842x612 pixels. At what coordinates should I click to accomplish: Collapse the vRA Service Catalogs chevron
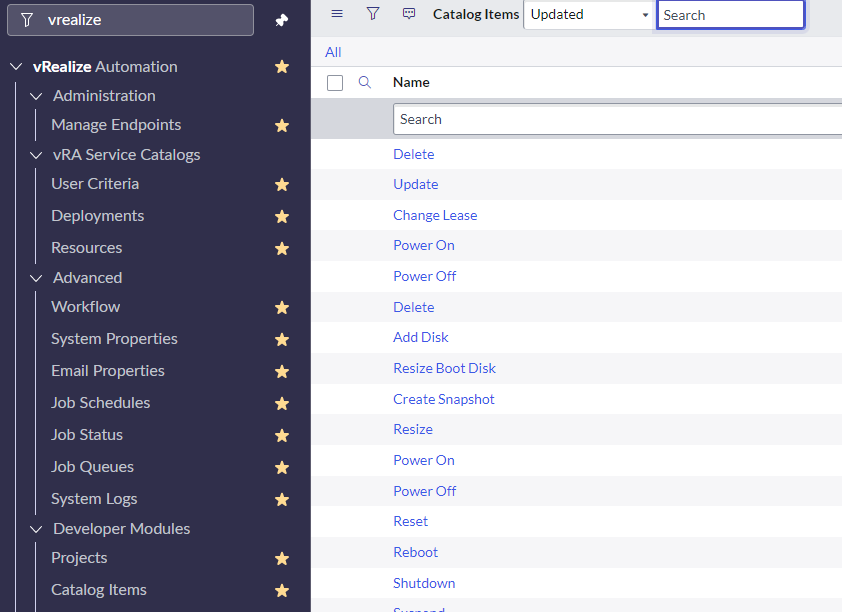(36, 155)
